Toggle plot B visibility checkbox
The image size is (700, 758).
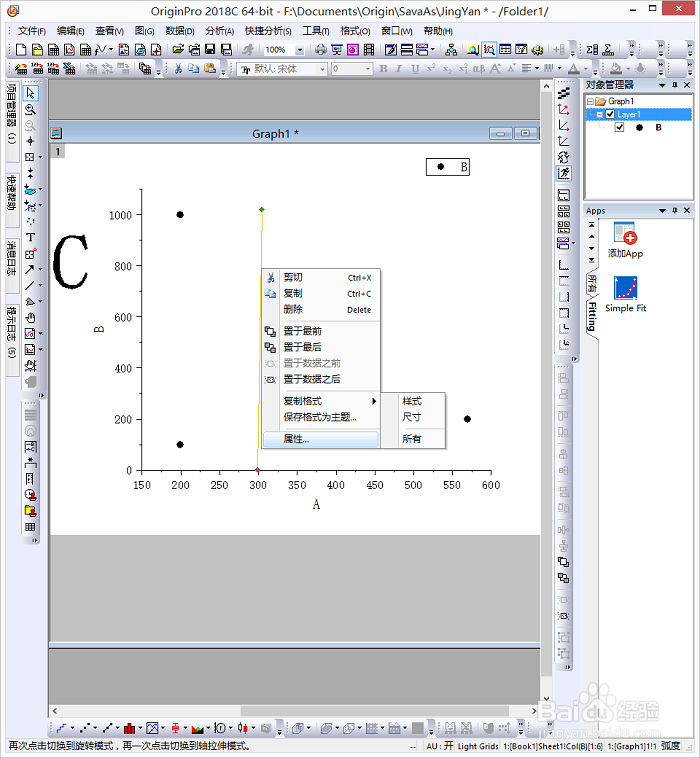619,128
